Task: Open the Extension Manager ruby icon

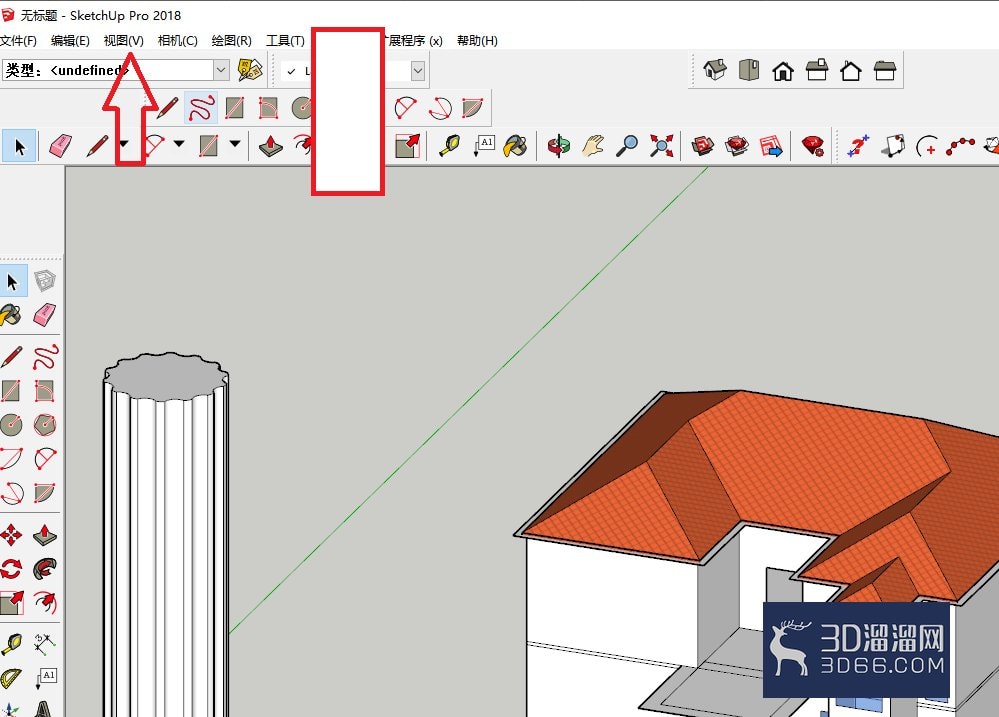Action: [812, 146]
